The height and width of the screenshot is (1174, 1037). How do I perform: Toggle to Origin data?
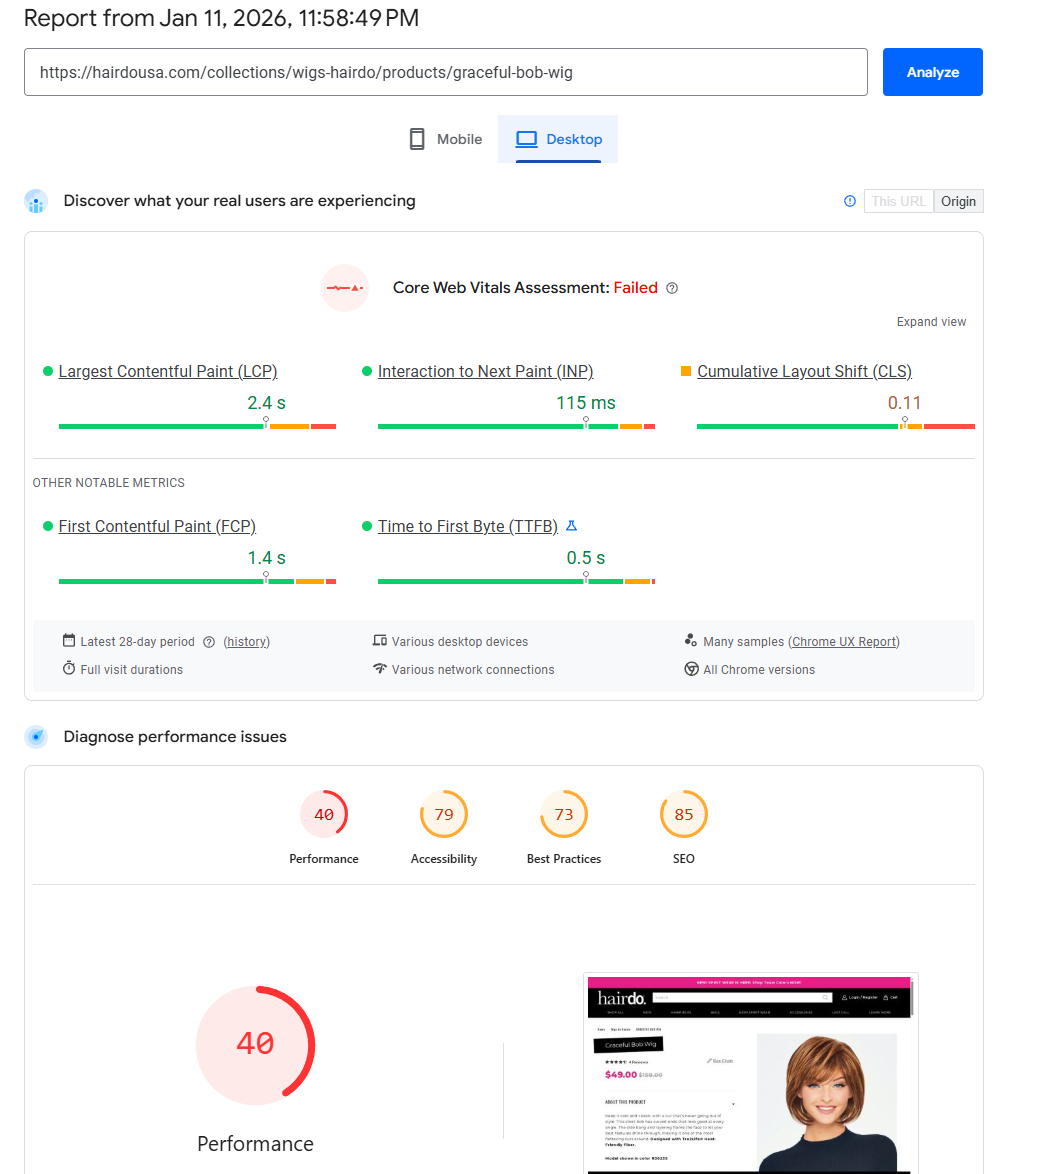click(x=958, y=201)
